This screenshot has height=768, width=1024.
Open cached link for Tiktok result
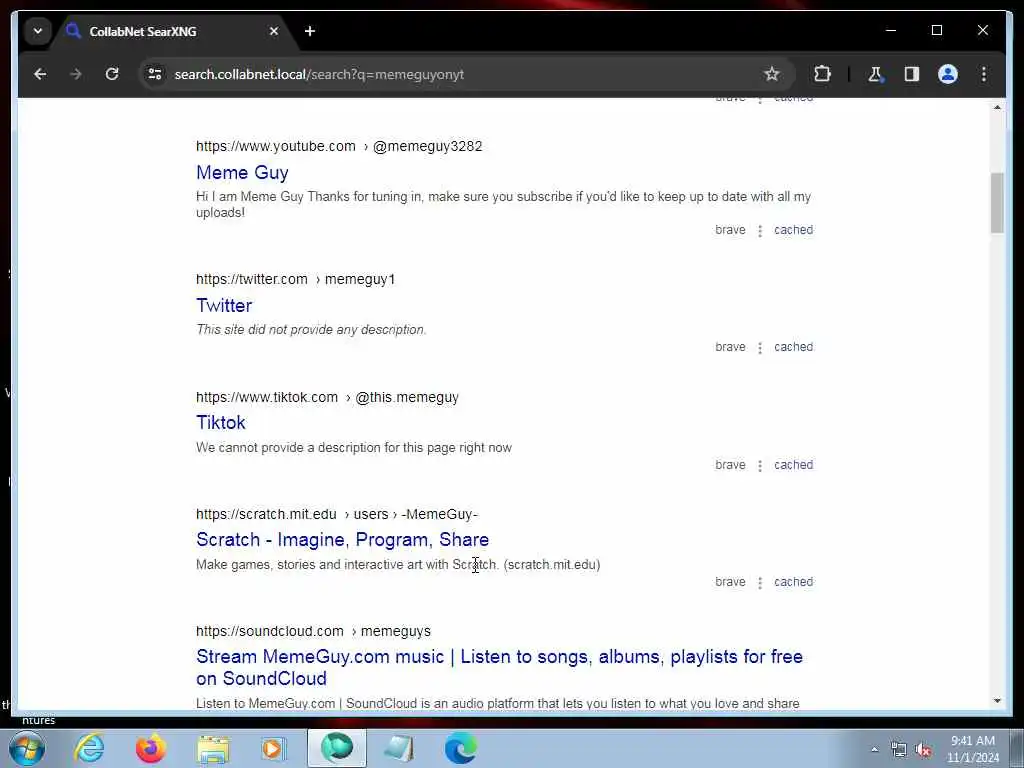click(x=793, y=465)
